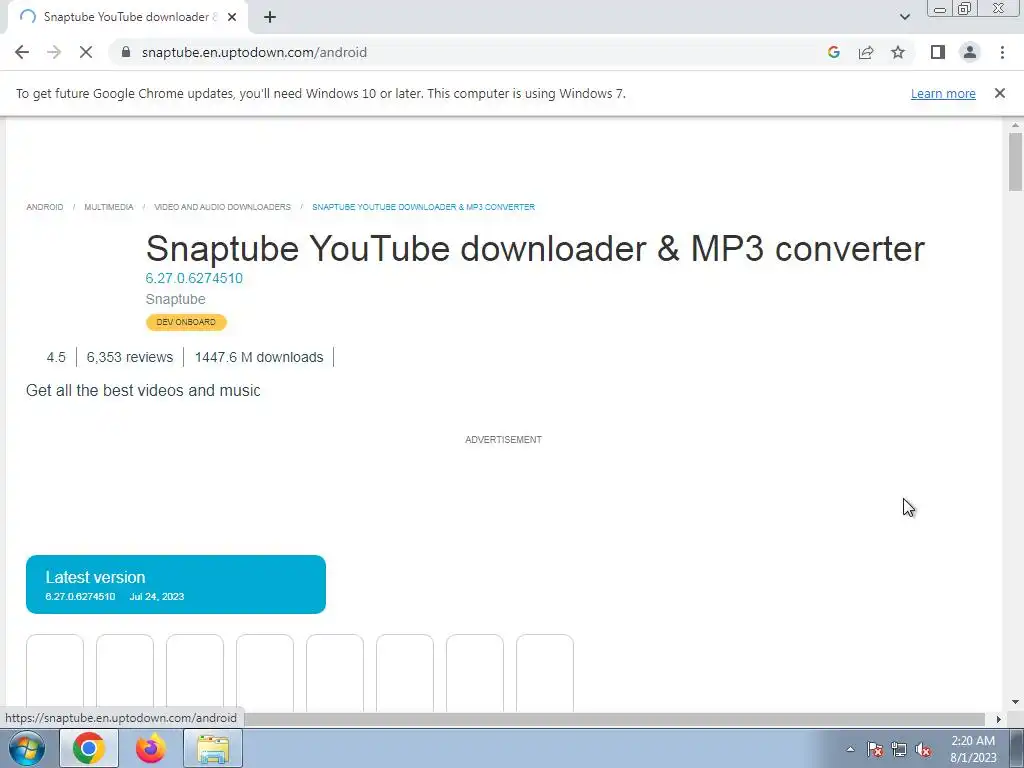Click the Latest version download button

[x=176, y=584]
